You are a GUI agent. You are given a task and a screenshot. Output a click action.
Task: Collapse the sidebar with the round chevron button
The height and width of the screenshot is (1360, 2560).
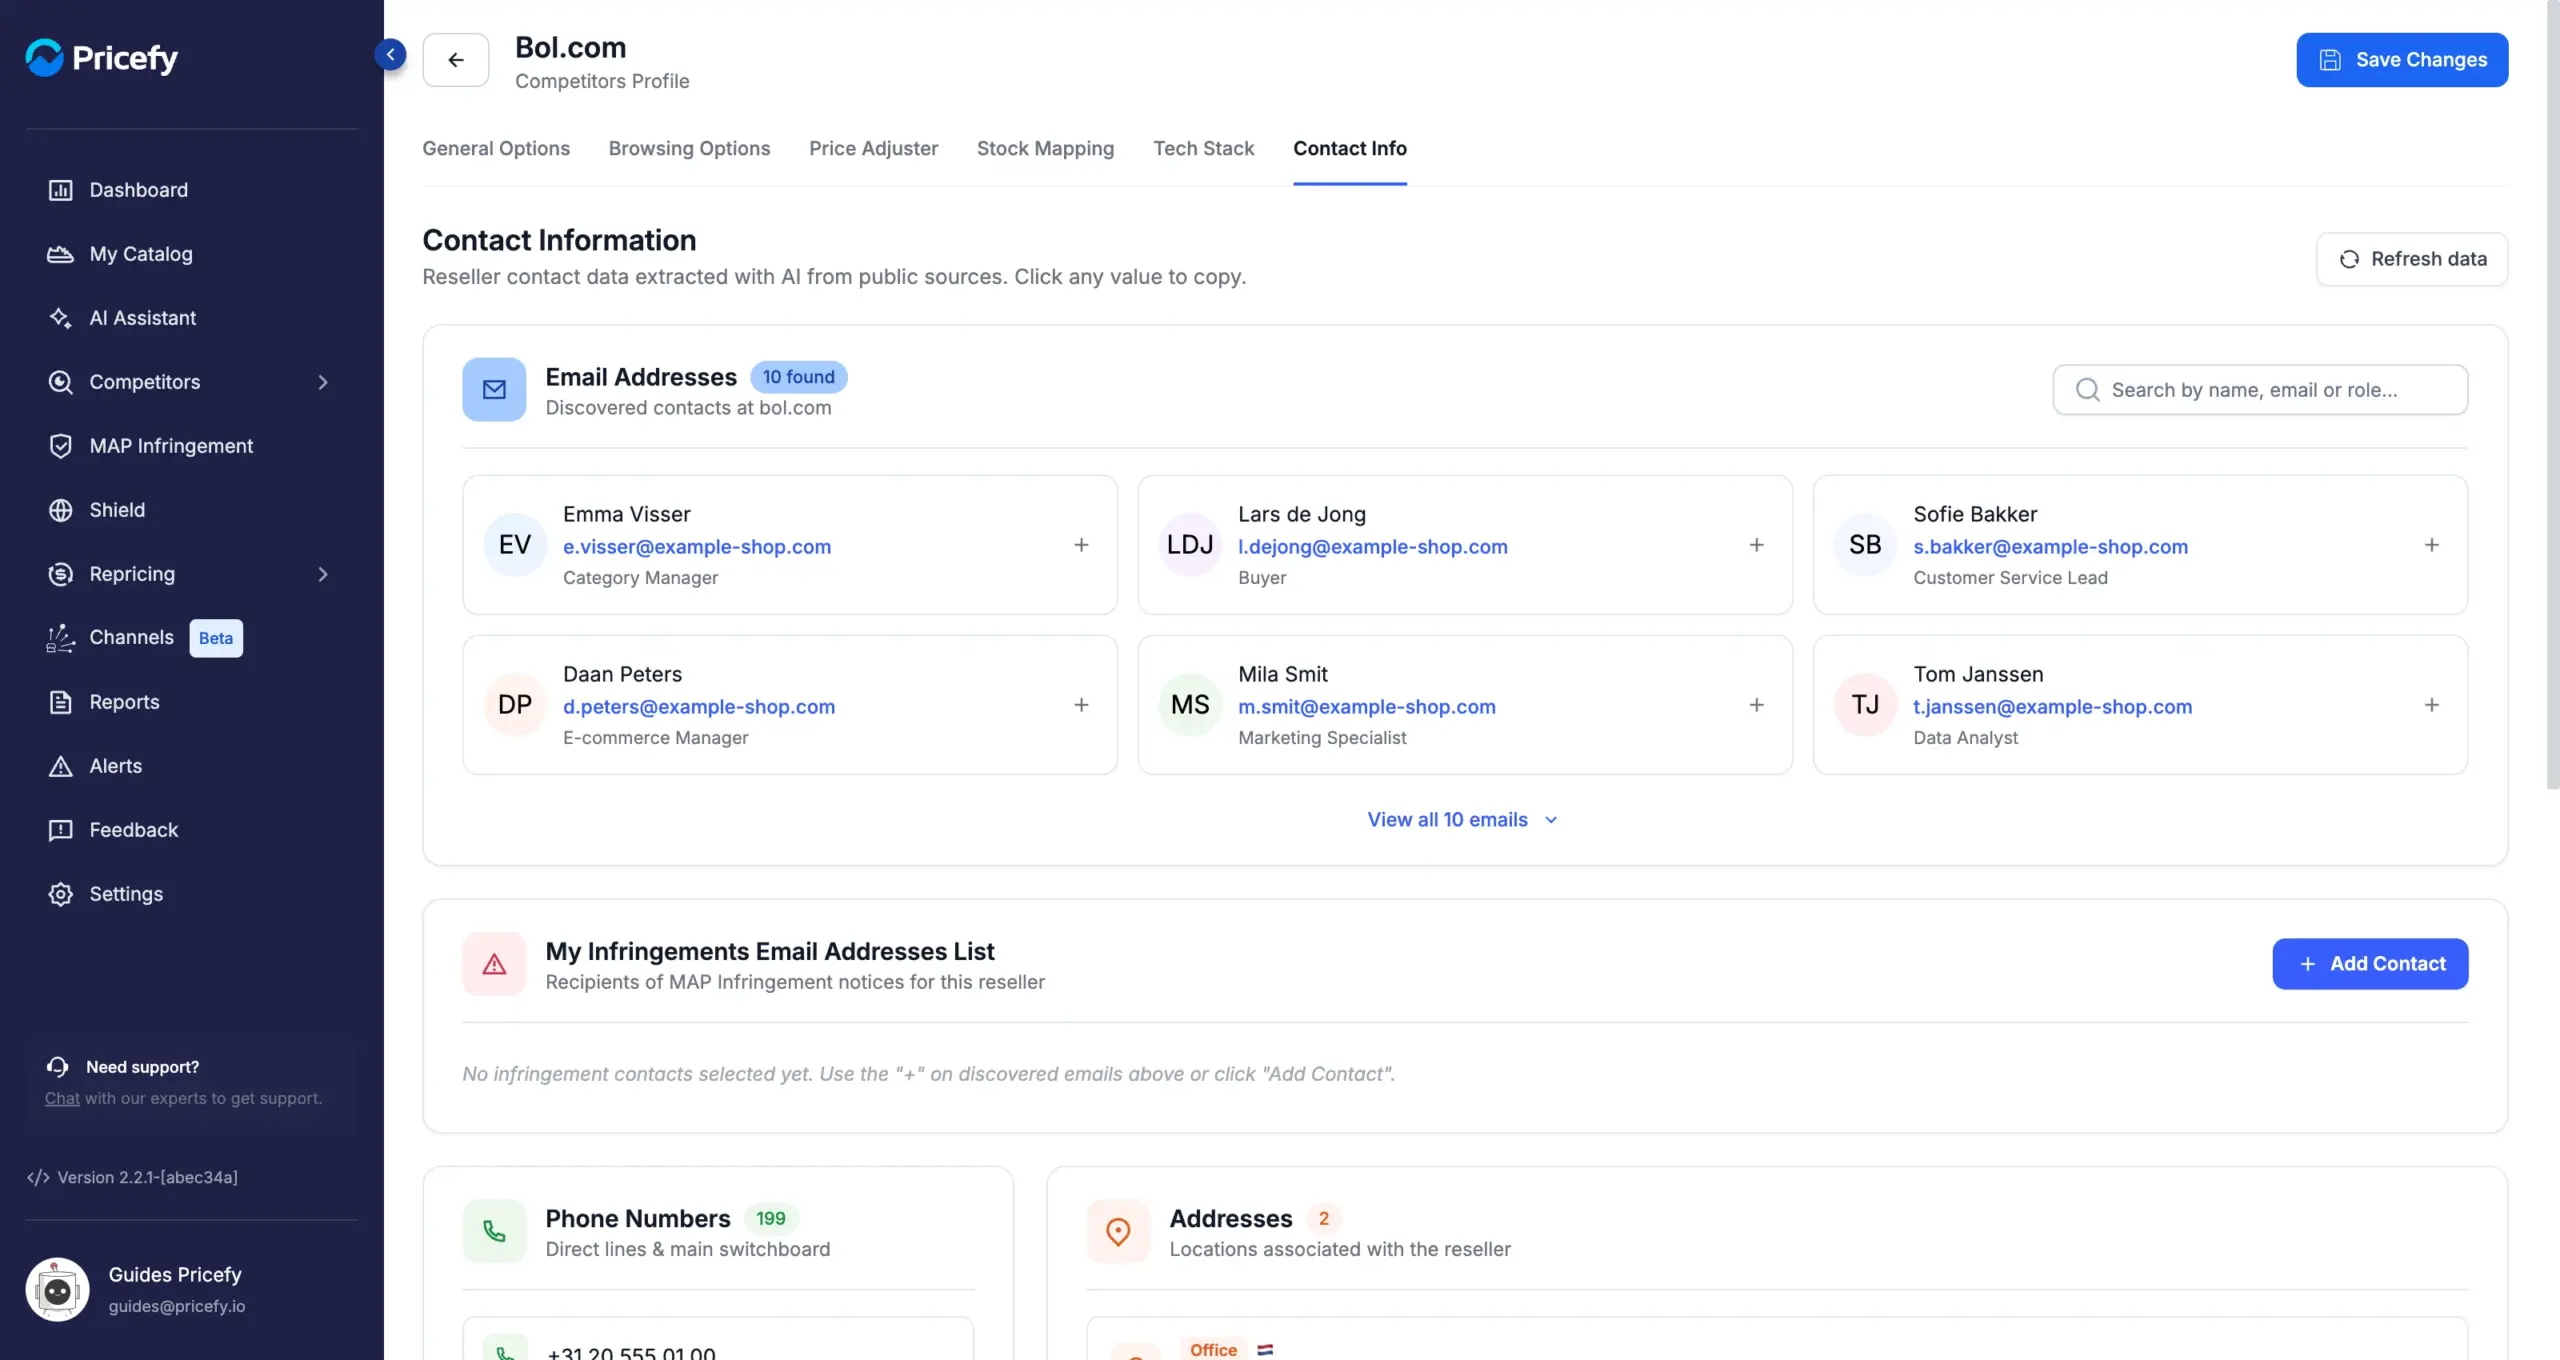pyautogui.click(x=391, y=54)
